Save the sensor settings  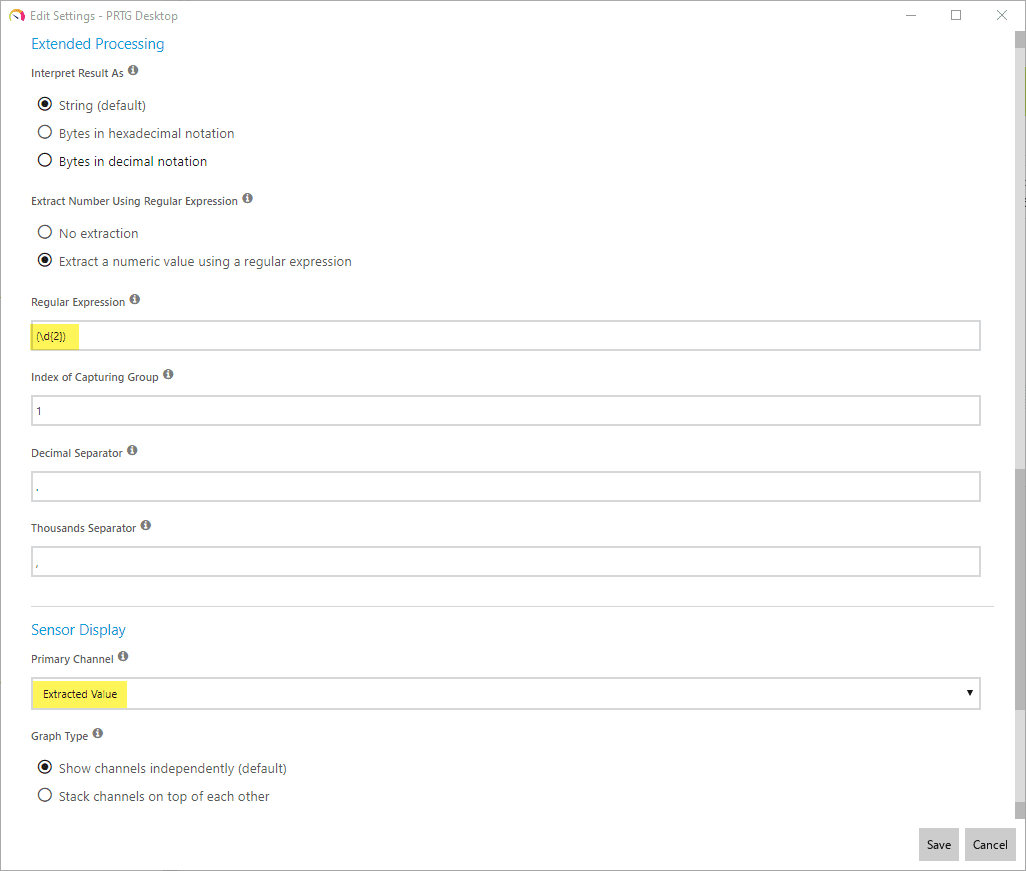[938, 844]
